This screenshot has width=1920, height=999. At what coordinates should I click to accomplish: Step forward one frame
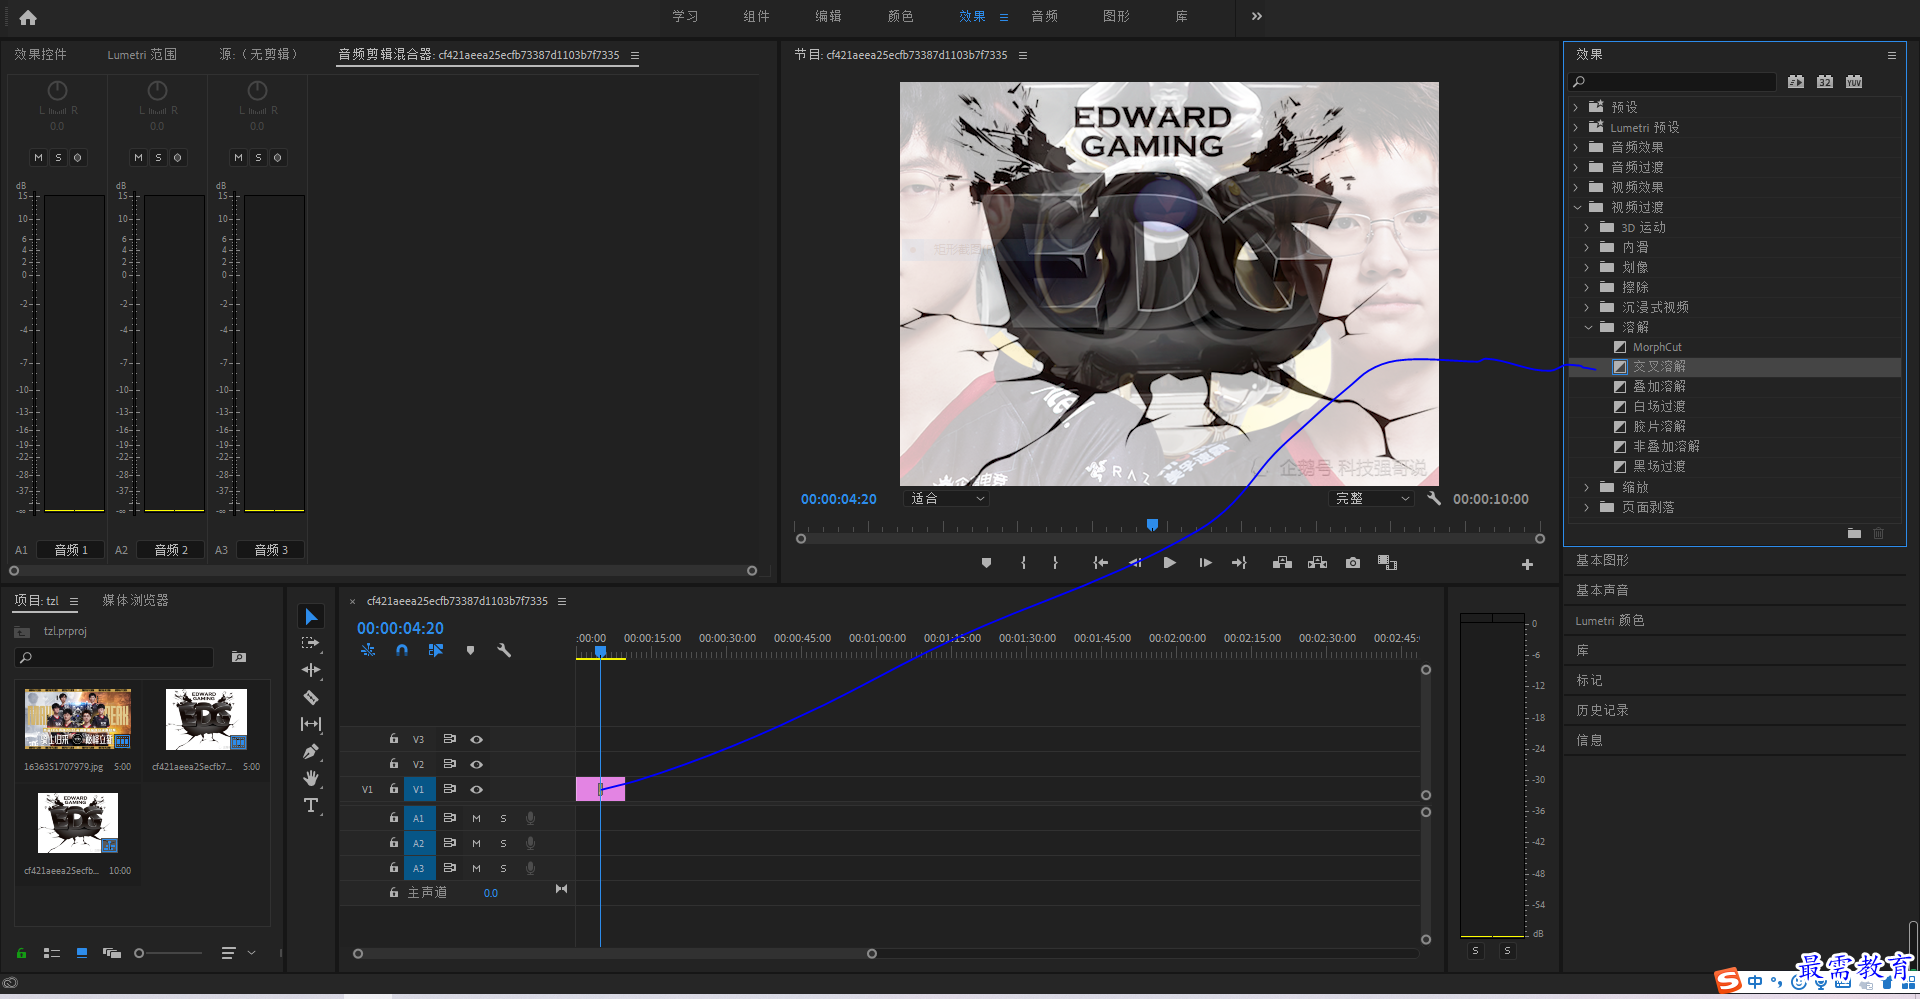1205,563
